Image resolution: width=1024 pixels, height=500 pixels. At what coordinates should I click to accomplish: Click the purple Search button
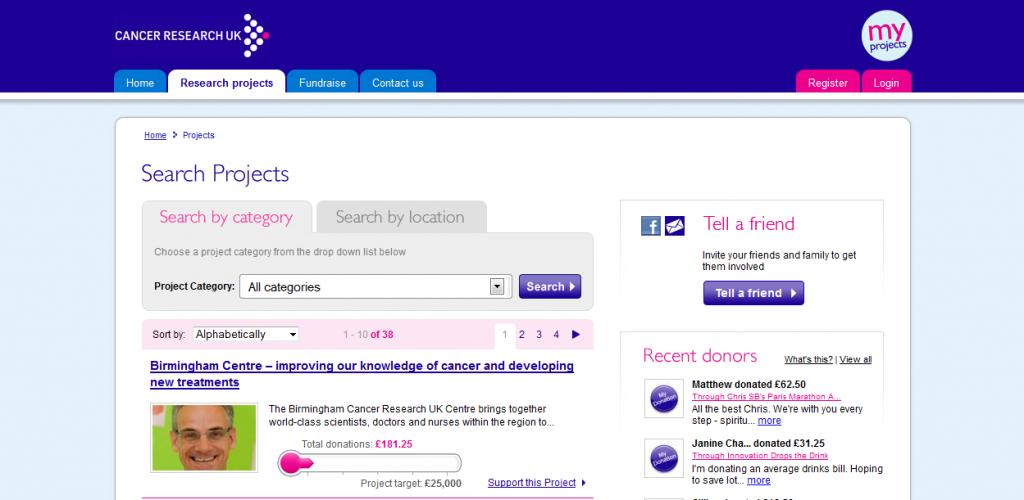coord(550,287)
